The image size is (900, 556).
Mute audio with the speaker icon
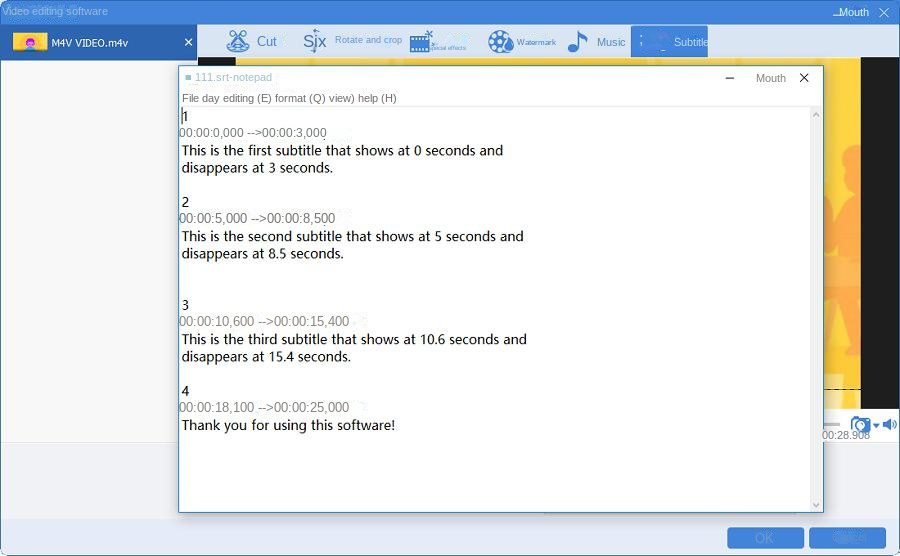[x=889, y=425]
